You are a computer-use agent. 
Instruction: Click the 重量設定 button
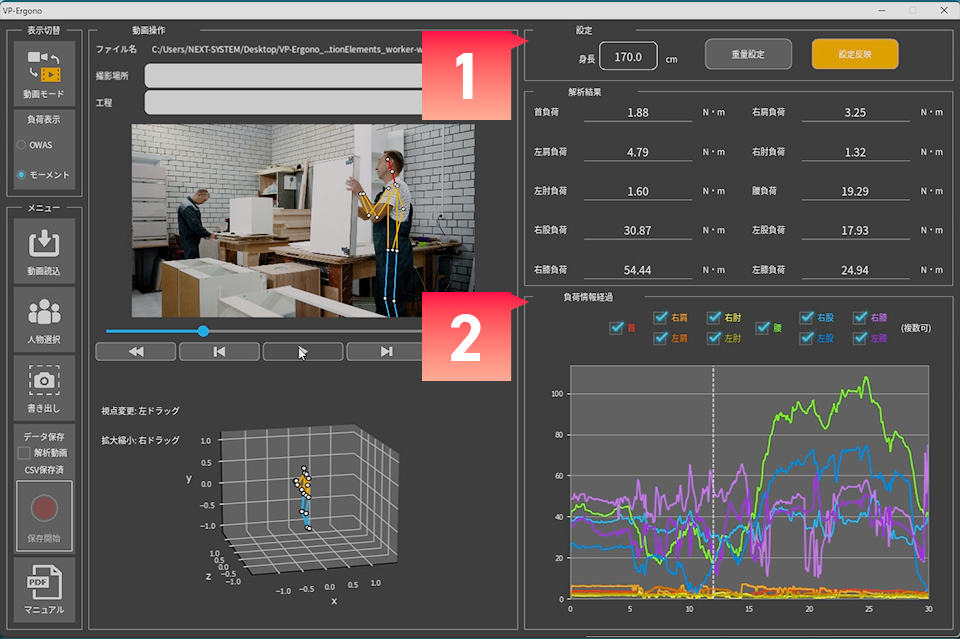click(x=749, y=54)
